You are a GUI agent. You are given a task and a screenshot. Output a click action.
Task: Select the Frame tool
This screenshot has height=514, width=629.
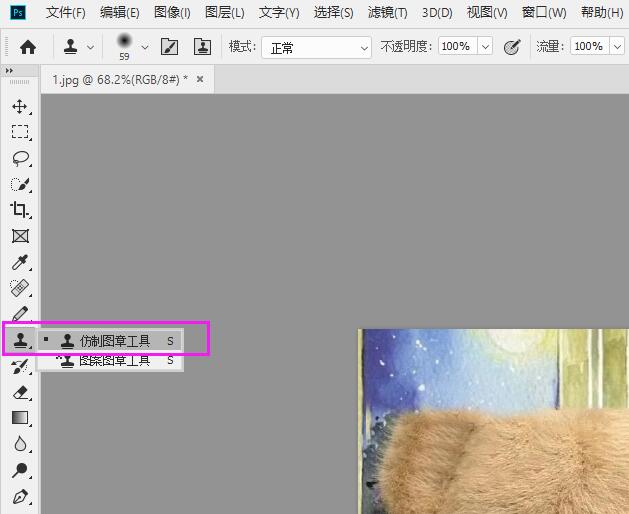click(x=20, y=236)
